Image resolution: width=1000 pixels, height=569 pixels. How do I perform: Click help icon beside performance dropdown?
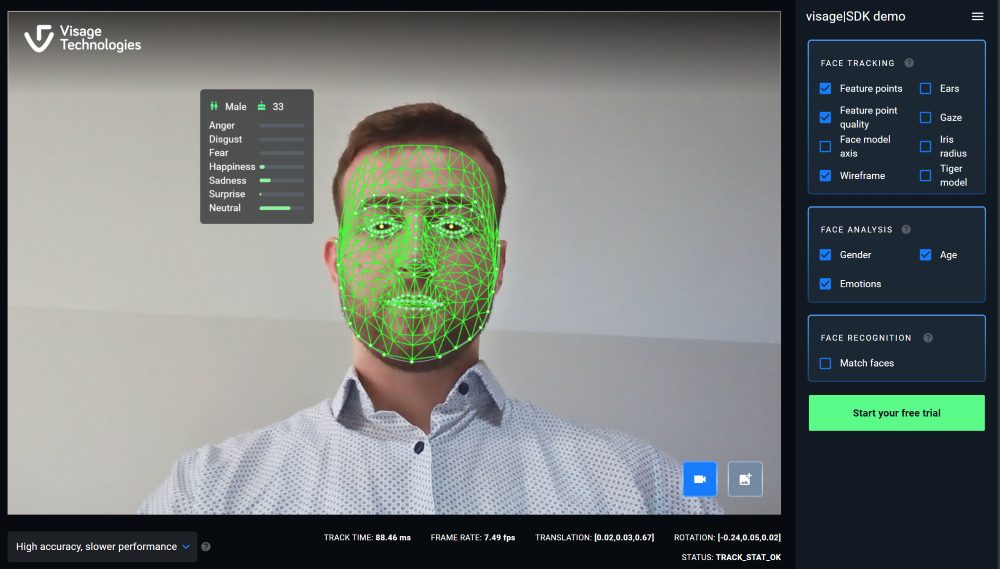[206, 547]
